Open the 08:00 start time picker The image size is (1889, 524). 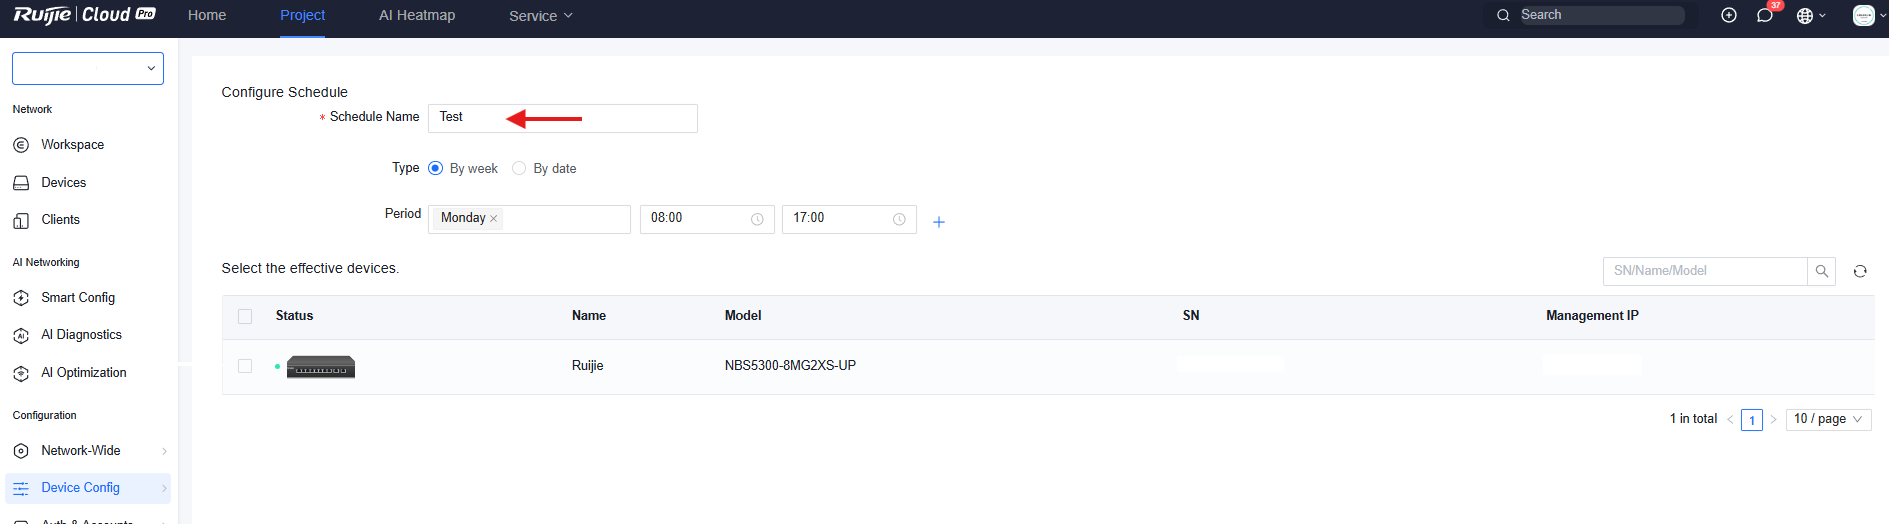click(x=706, y=219)
